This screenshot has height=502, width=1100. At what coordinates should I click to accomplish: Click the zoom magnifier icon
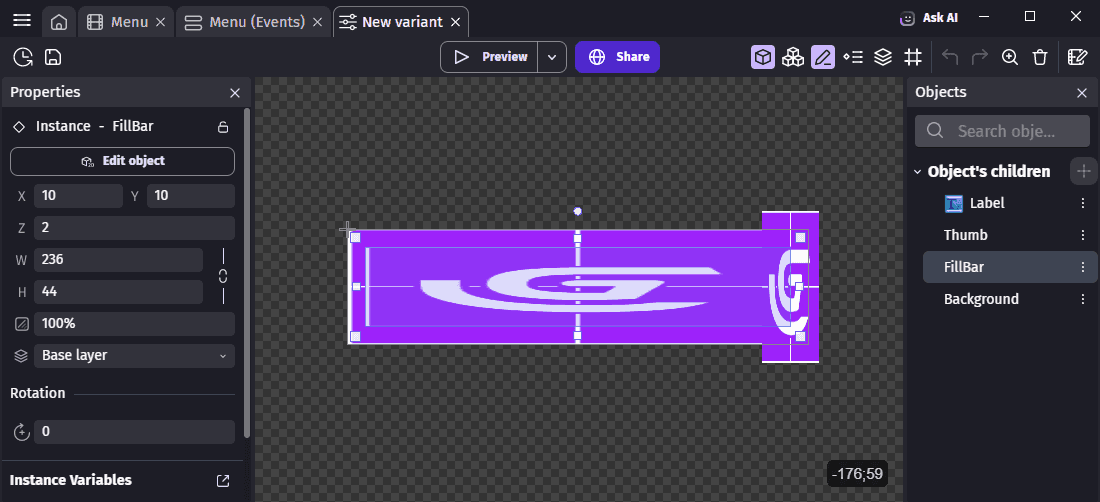coord(1010,57)
